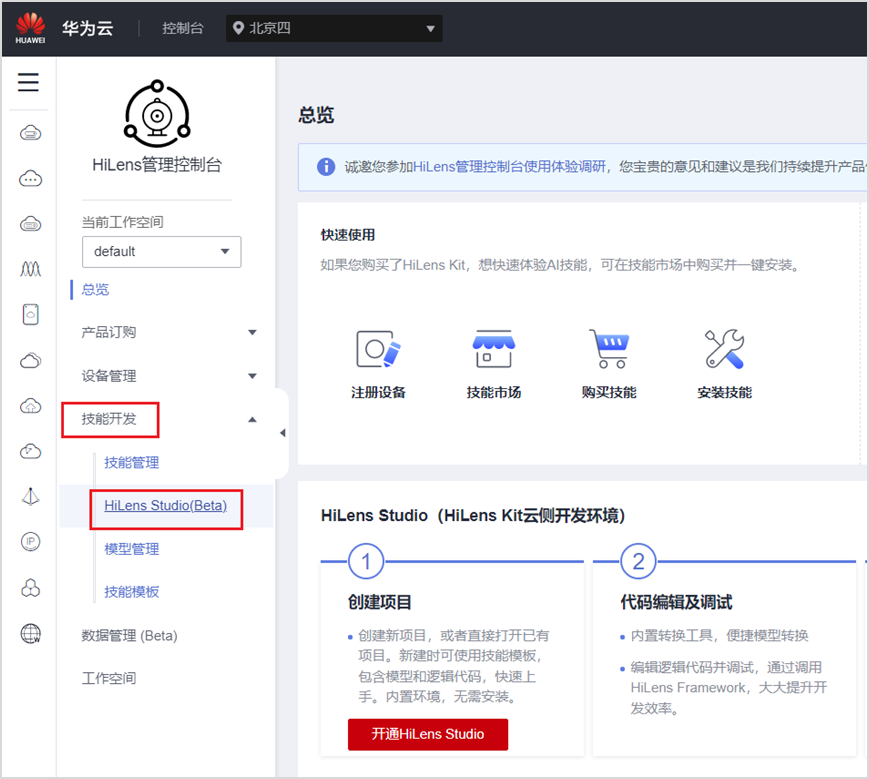
Task: Open the 技能市场 store icon
Action: click(x=494, y=349)
